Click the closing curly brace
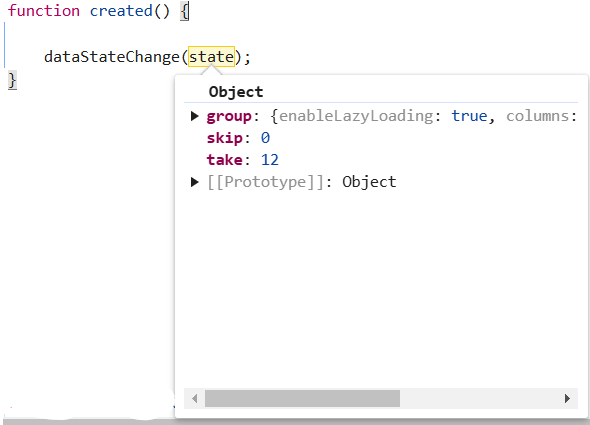Viewport: 590px width, 425px height. point(12,81)
